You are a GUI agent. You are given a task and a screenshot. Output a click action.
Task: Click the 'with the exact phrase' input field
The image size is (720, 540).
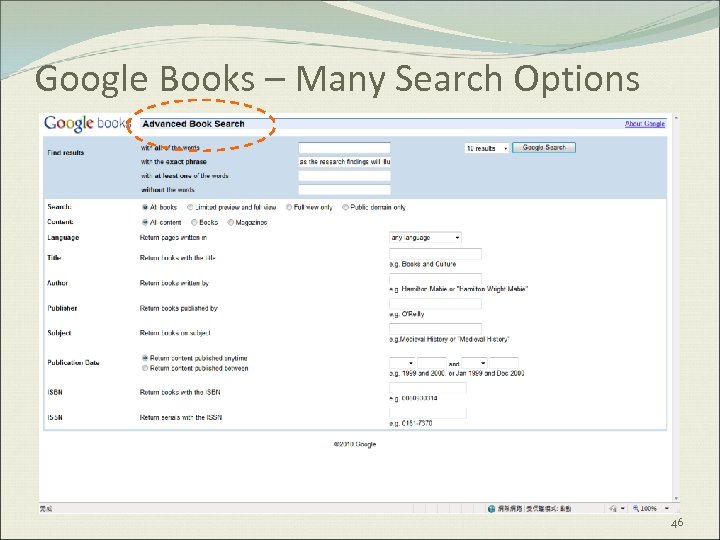click(x=344, y=162)
